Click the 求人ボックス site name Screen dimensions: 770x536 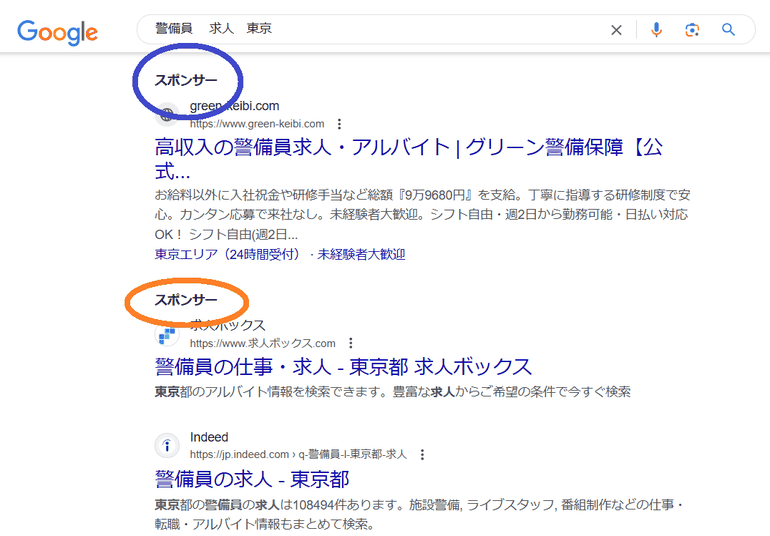coord(228,325)
